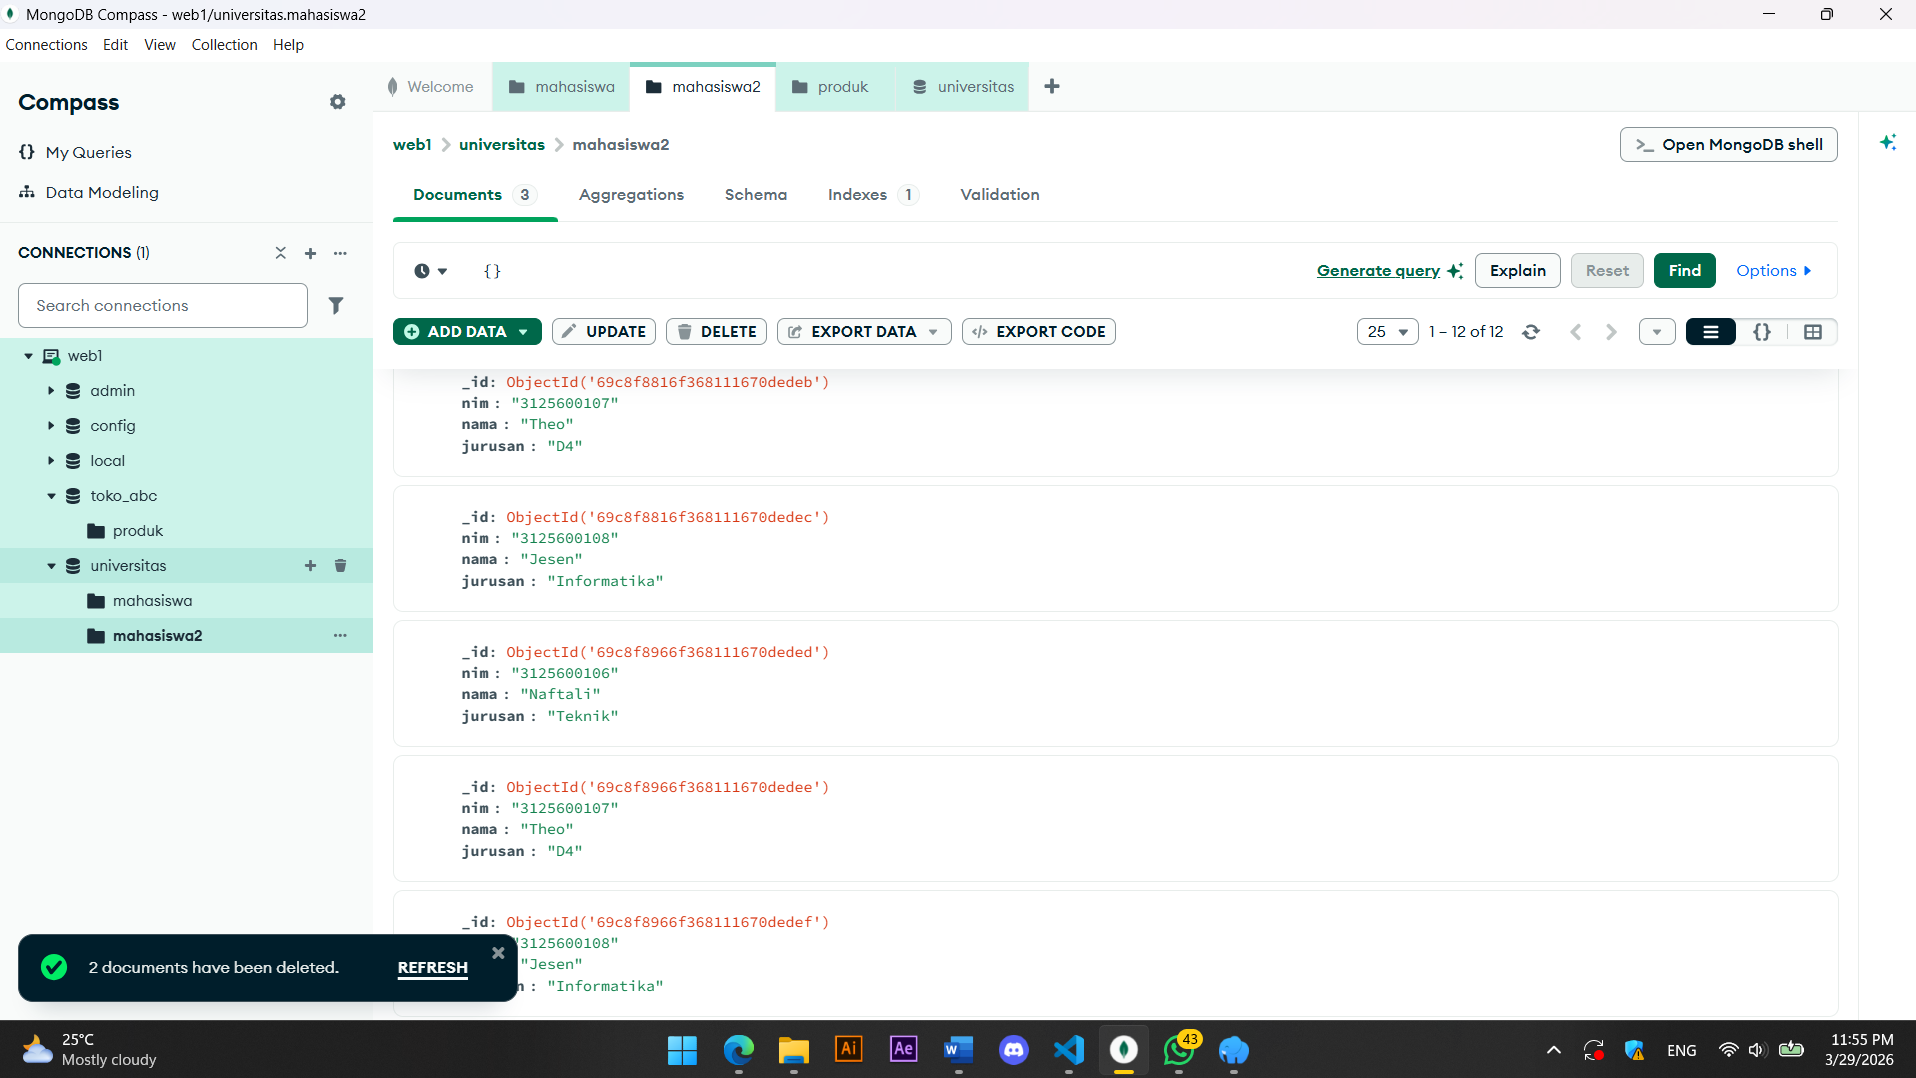The image size is (1916, 1078).
Task: Open the documents per page dropdown
Action: click(x=1387, y=332)
